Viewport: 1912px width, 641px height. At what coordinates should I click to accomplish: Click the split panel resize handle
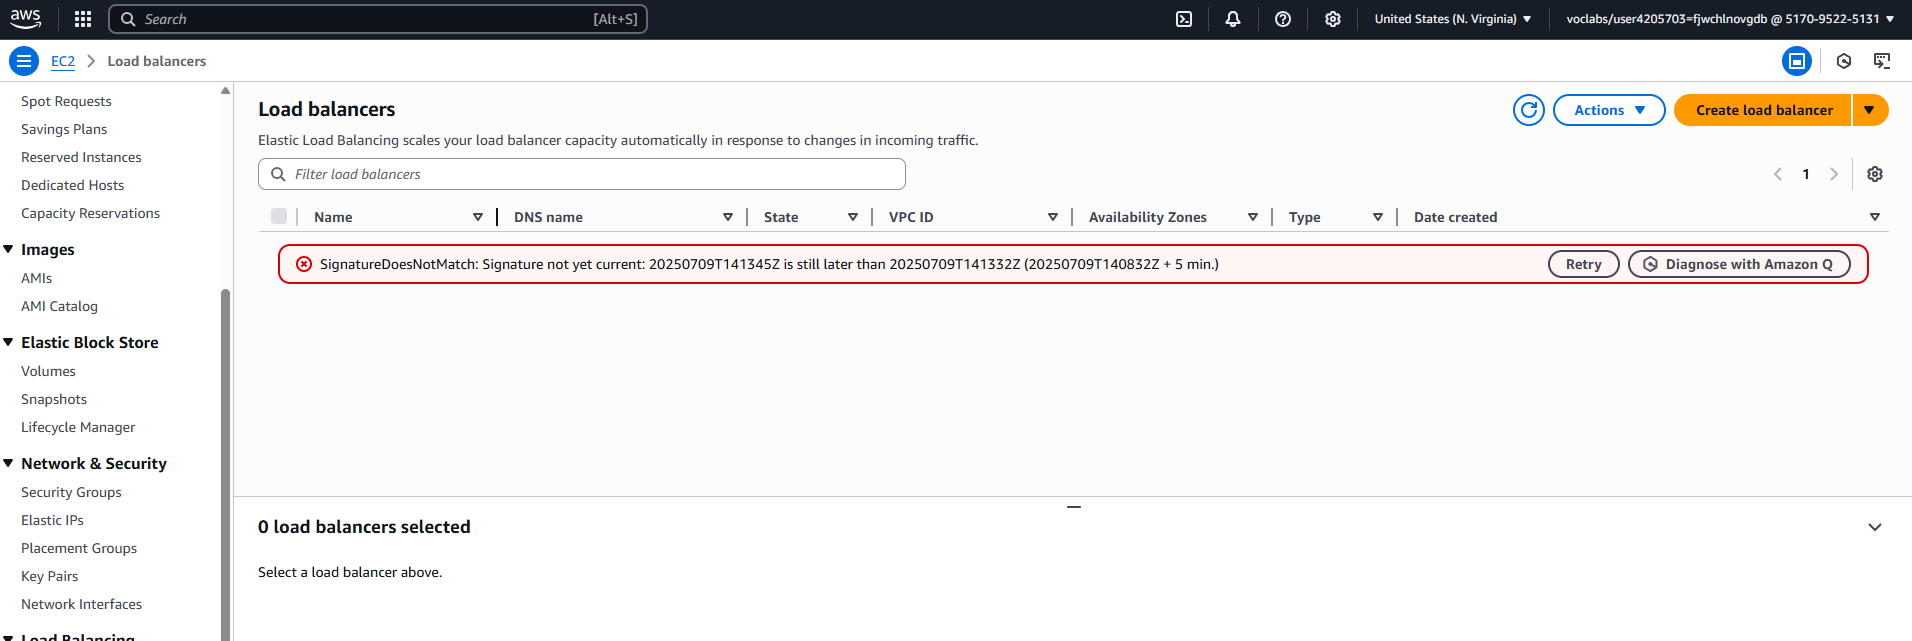[x=1073, y=507]
